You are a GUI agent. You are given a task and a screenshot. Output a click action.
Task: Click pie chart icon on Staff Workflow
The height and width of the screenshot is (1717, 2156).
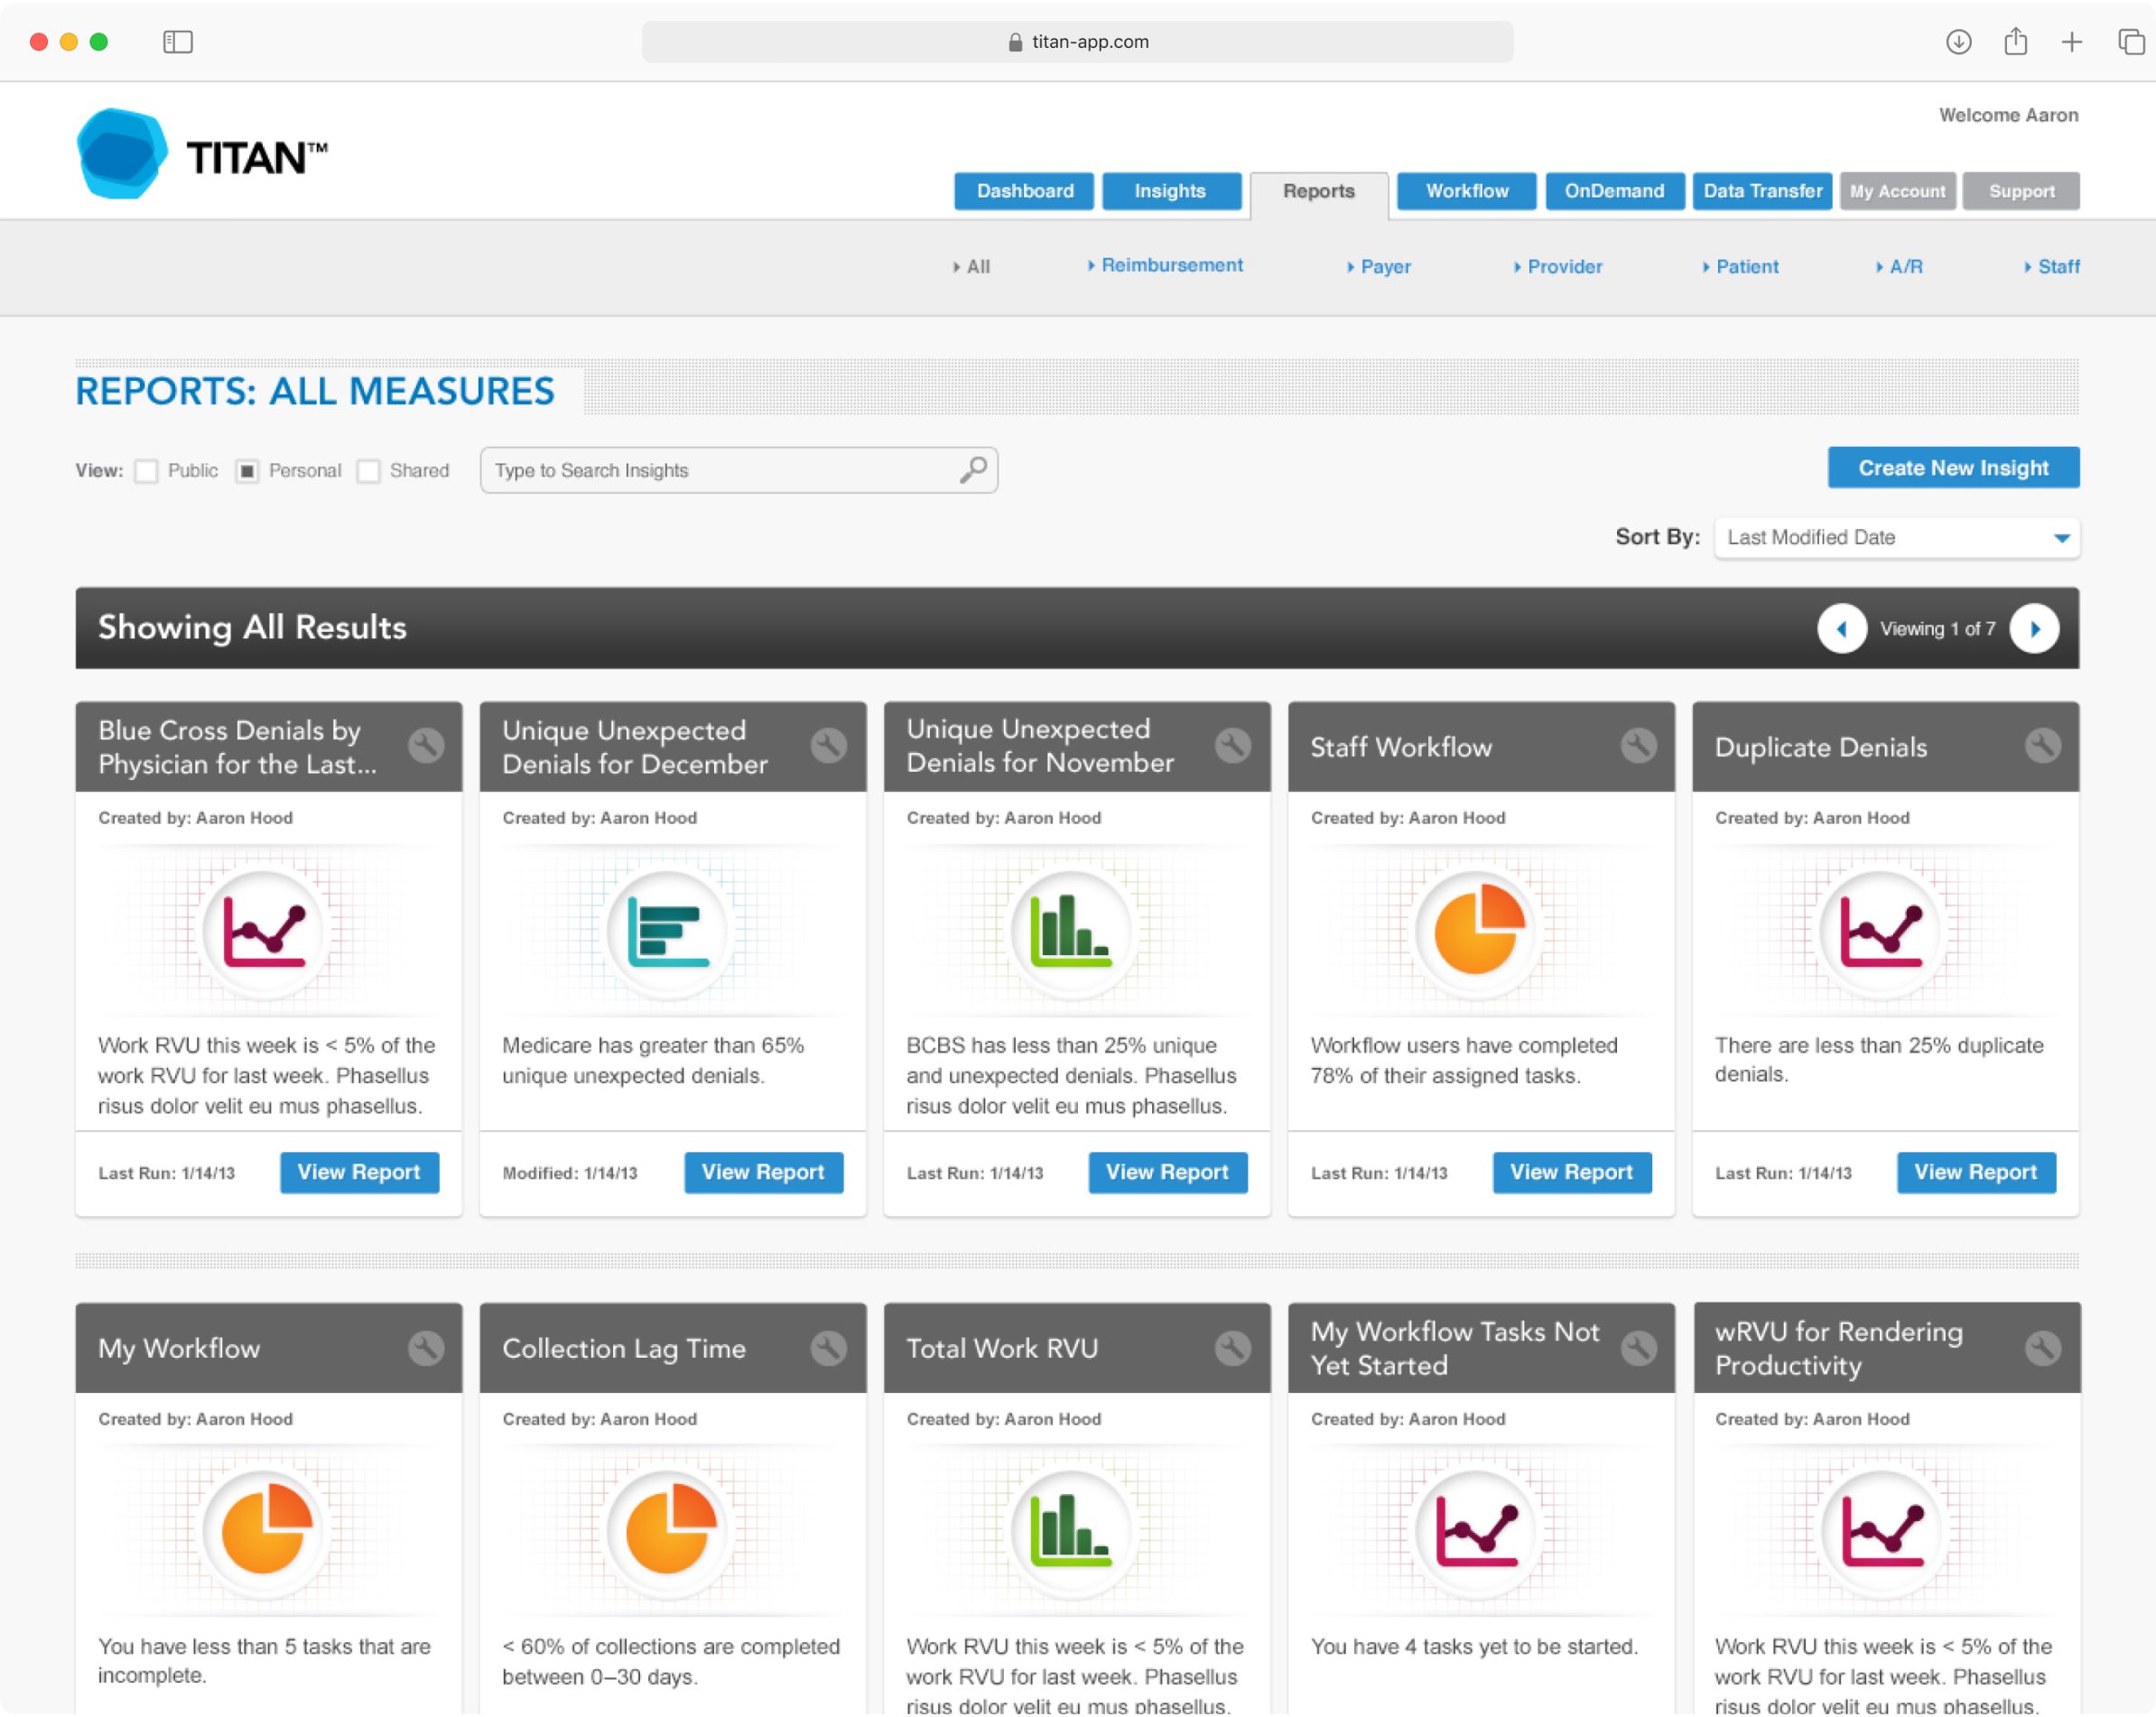pyautogui.click(x=1478, y=930)
